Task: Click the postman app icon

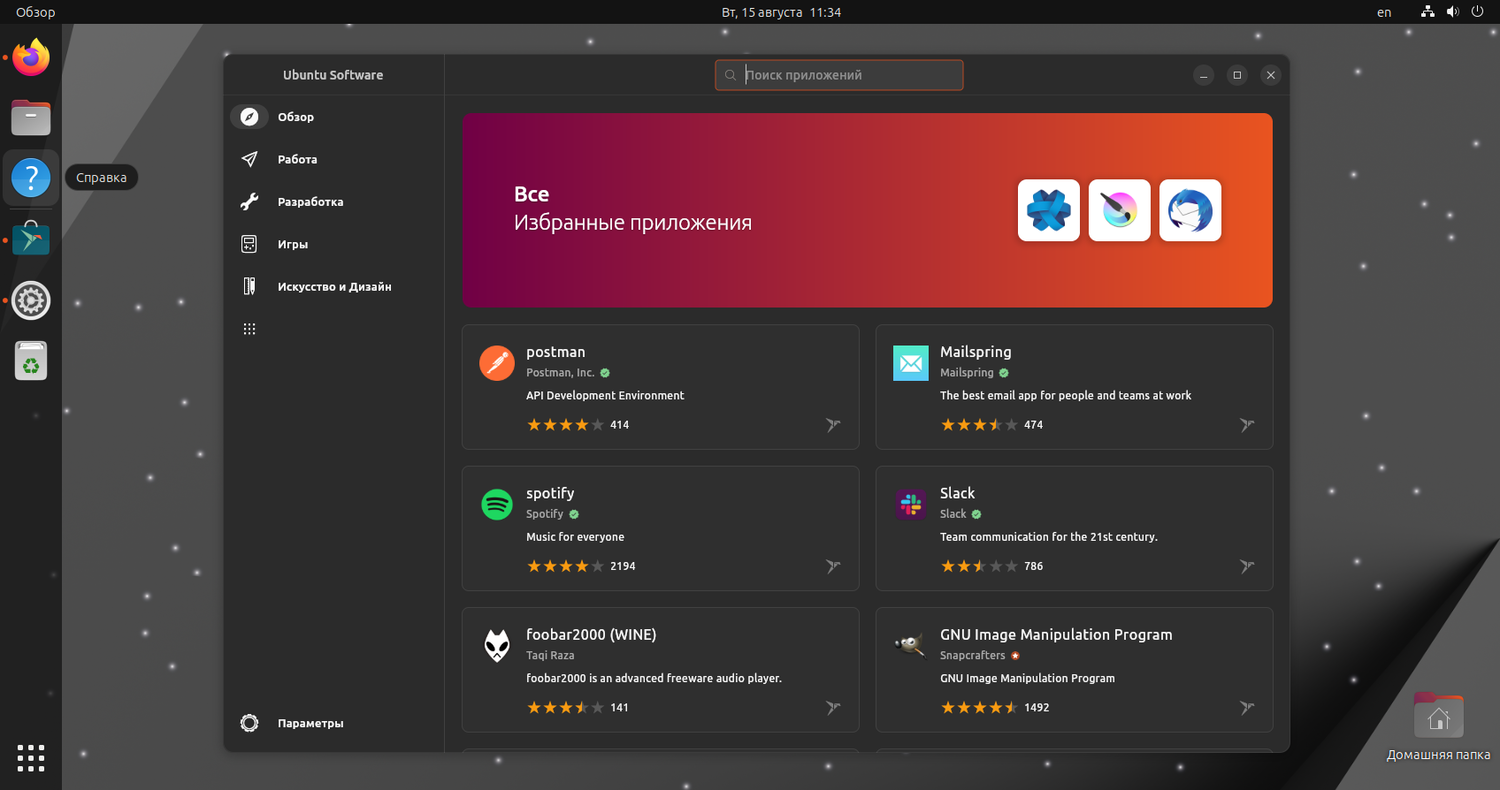Action: tap(497, 363)
